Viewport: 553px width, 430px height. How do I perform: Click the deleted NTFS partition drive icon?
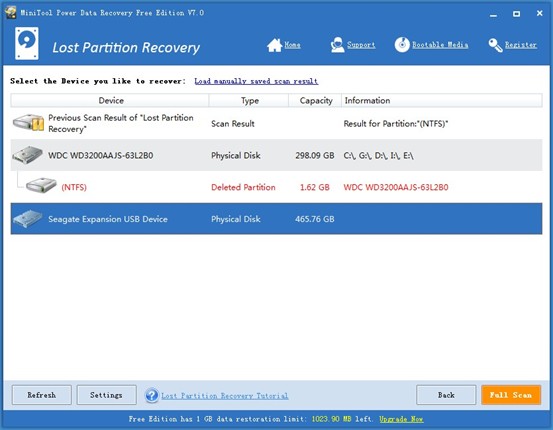click(x=41, y=185)
